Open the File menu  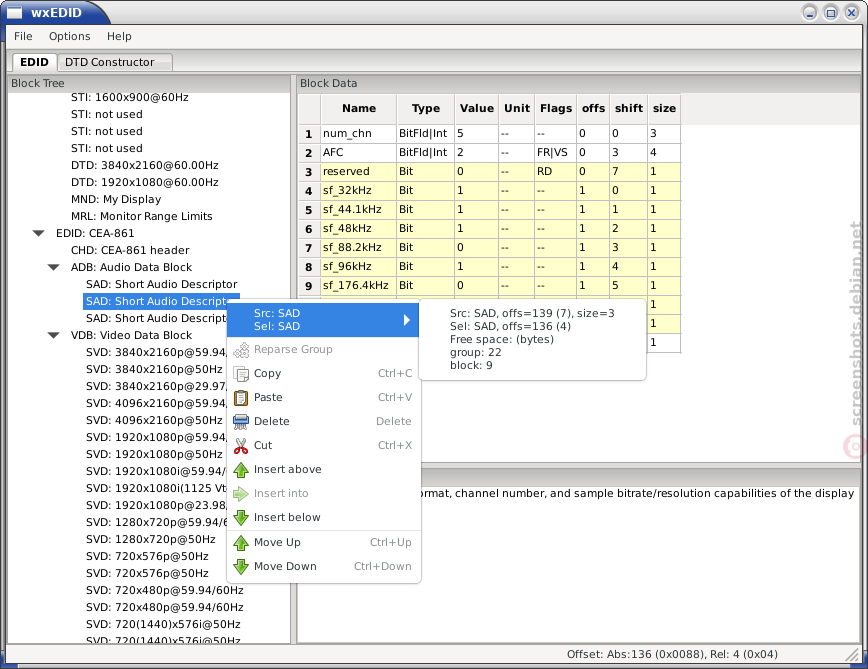23,36
